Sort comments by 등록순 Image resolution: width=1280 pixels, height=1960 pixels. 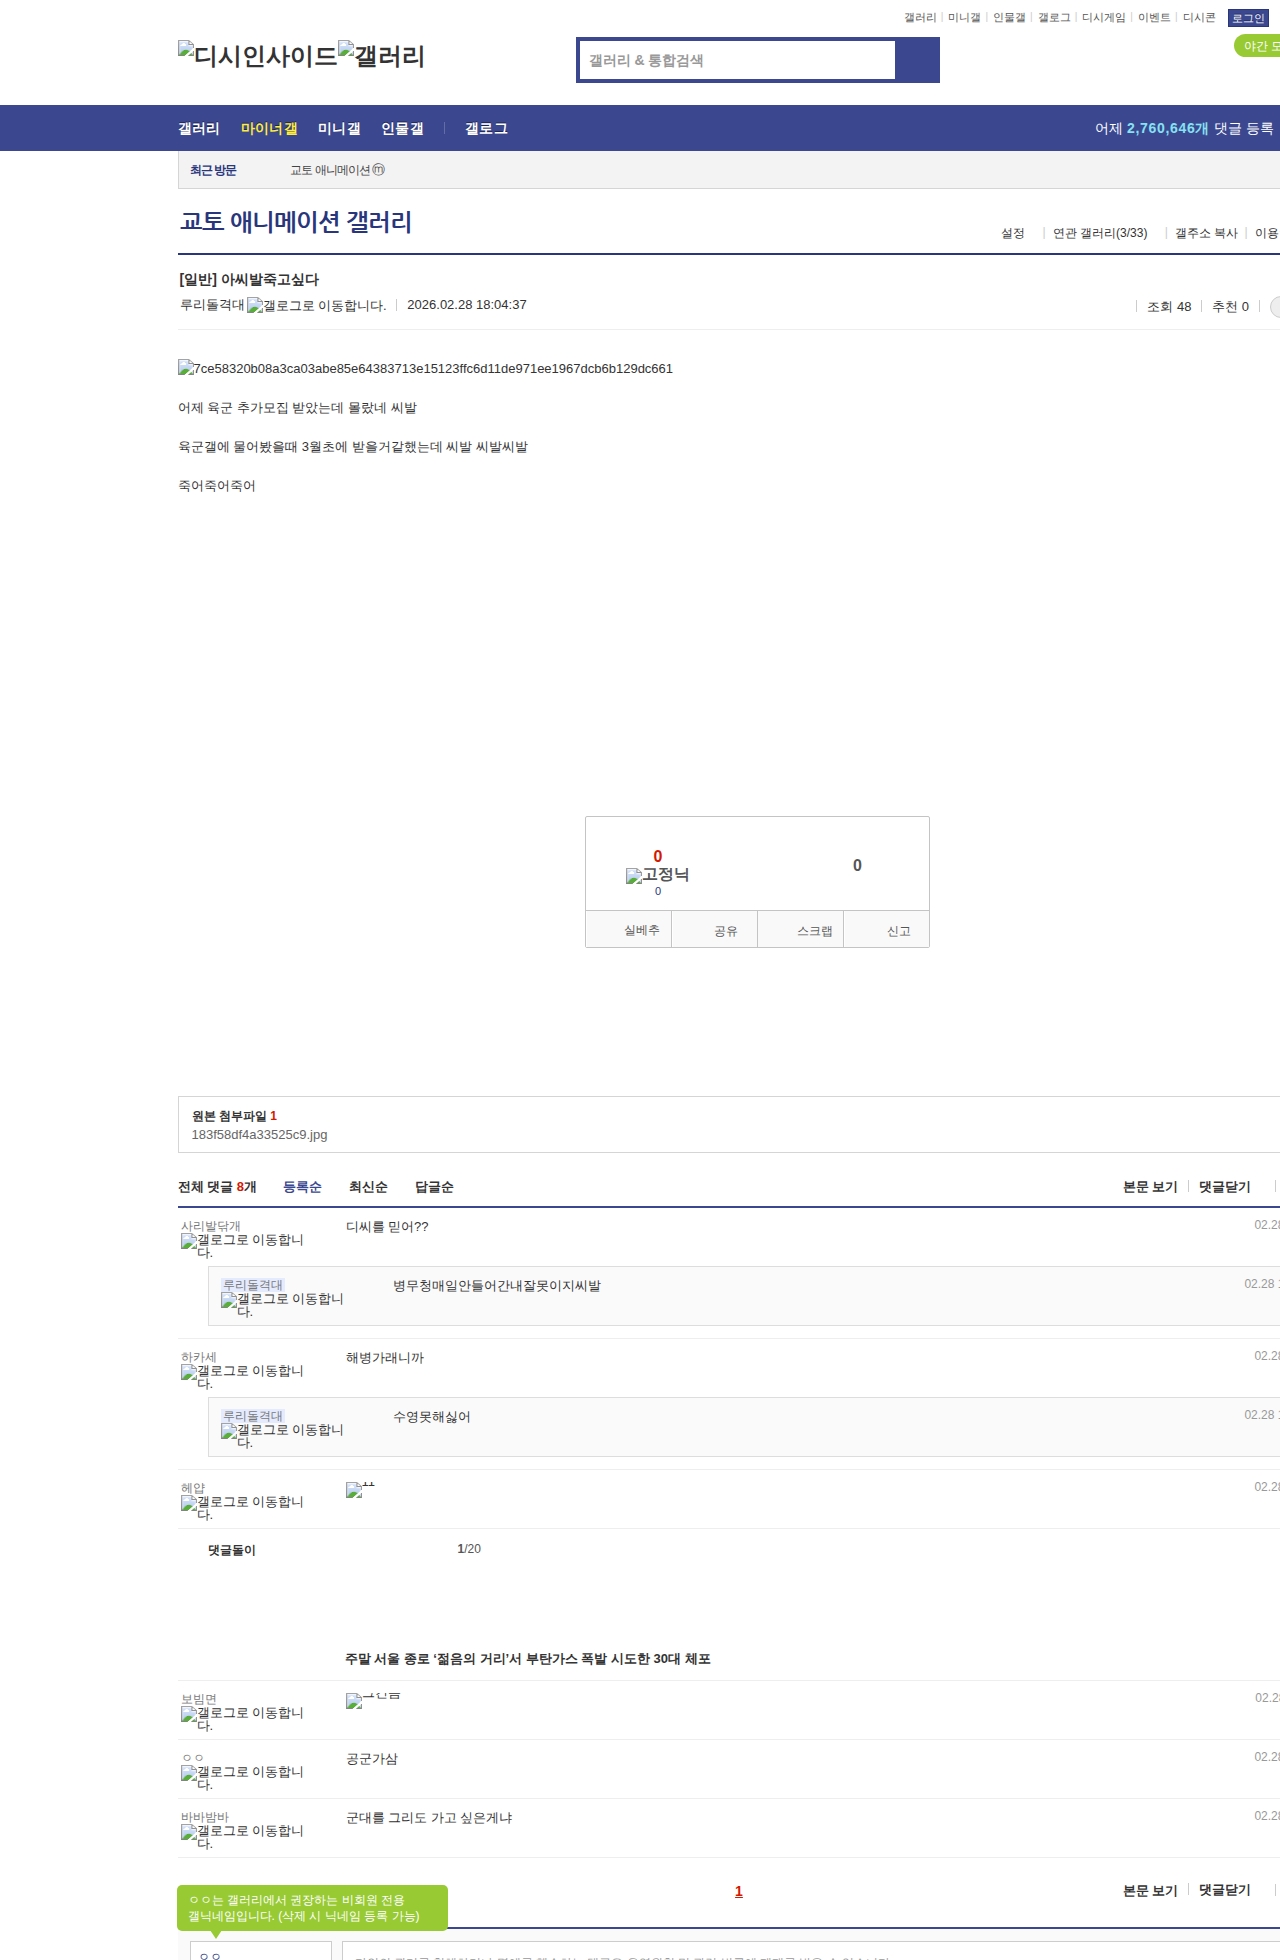click(x=302, y=1187)
